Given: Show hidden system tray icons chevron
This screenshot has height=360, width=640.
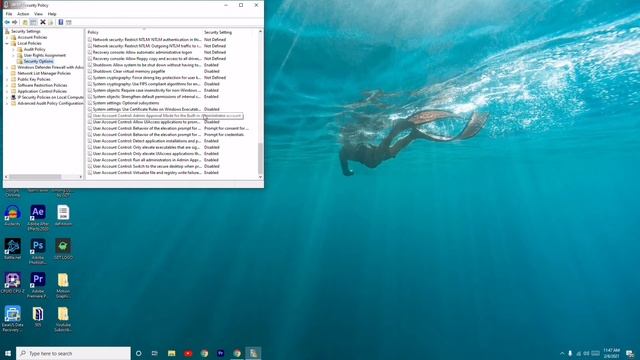Looking at the screenshot, I should tap(562, 353).
